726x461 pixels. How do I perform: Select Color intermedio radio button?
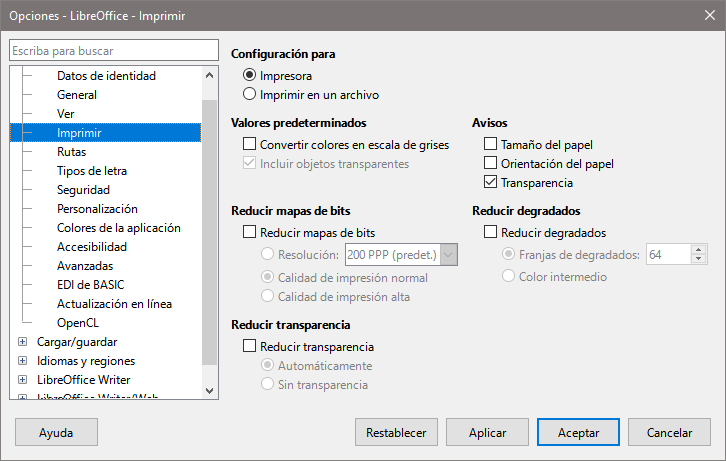[x=508, y=276]
